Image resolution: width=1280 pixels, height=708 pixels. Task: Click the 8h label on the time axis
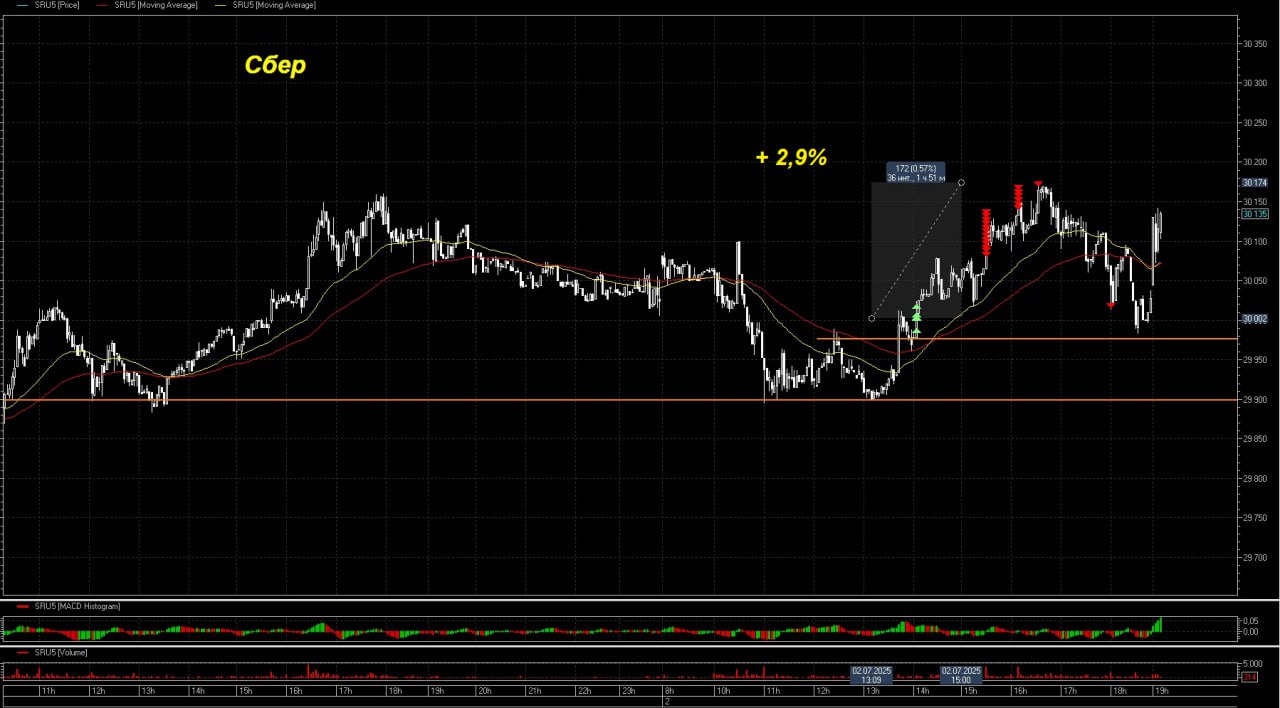tap(668, 691)
